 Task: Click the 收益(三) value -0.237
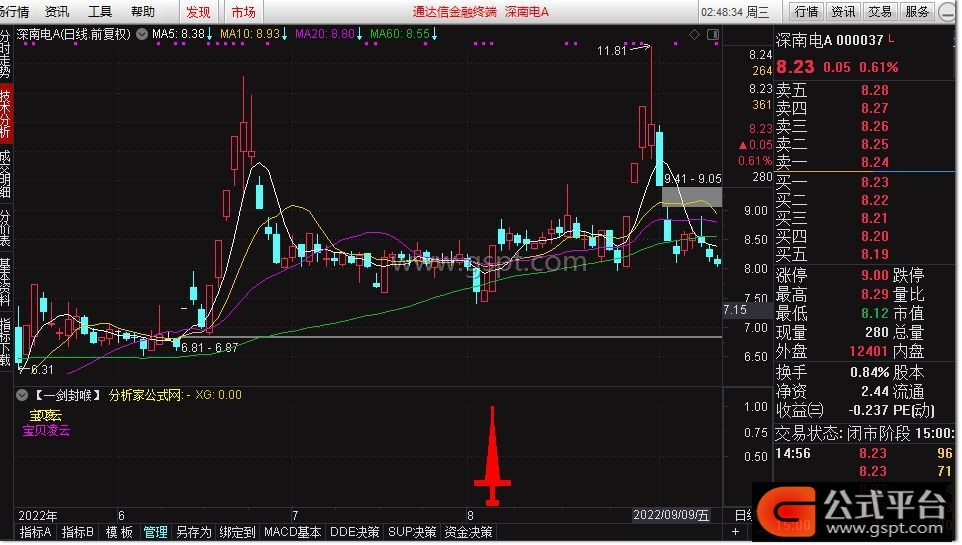(x=868, y=410)
